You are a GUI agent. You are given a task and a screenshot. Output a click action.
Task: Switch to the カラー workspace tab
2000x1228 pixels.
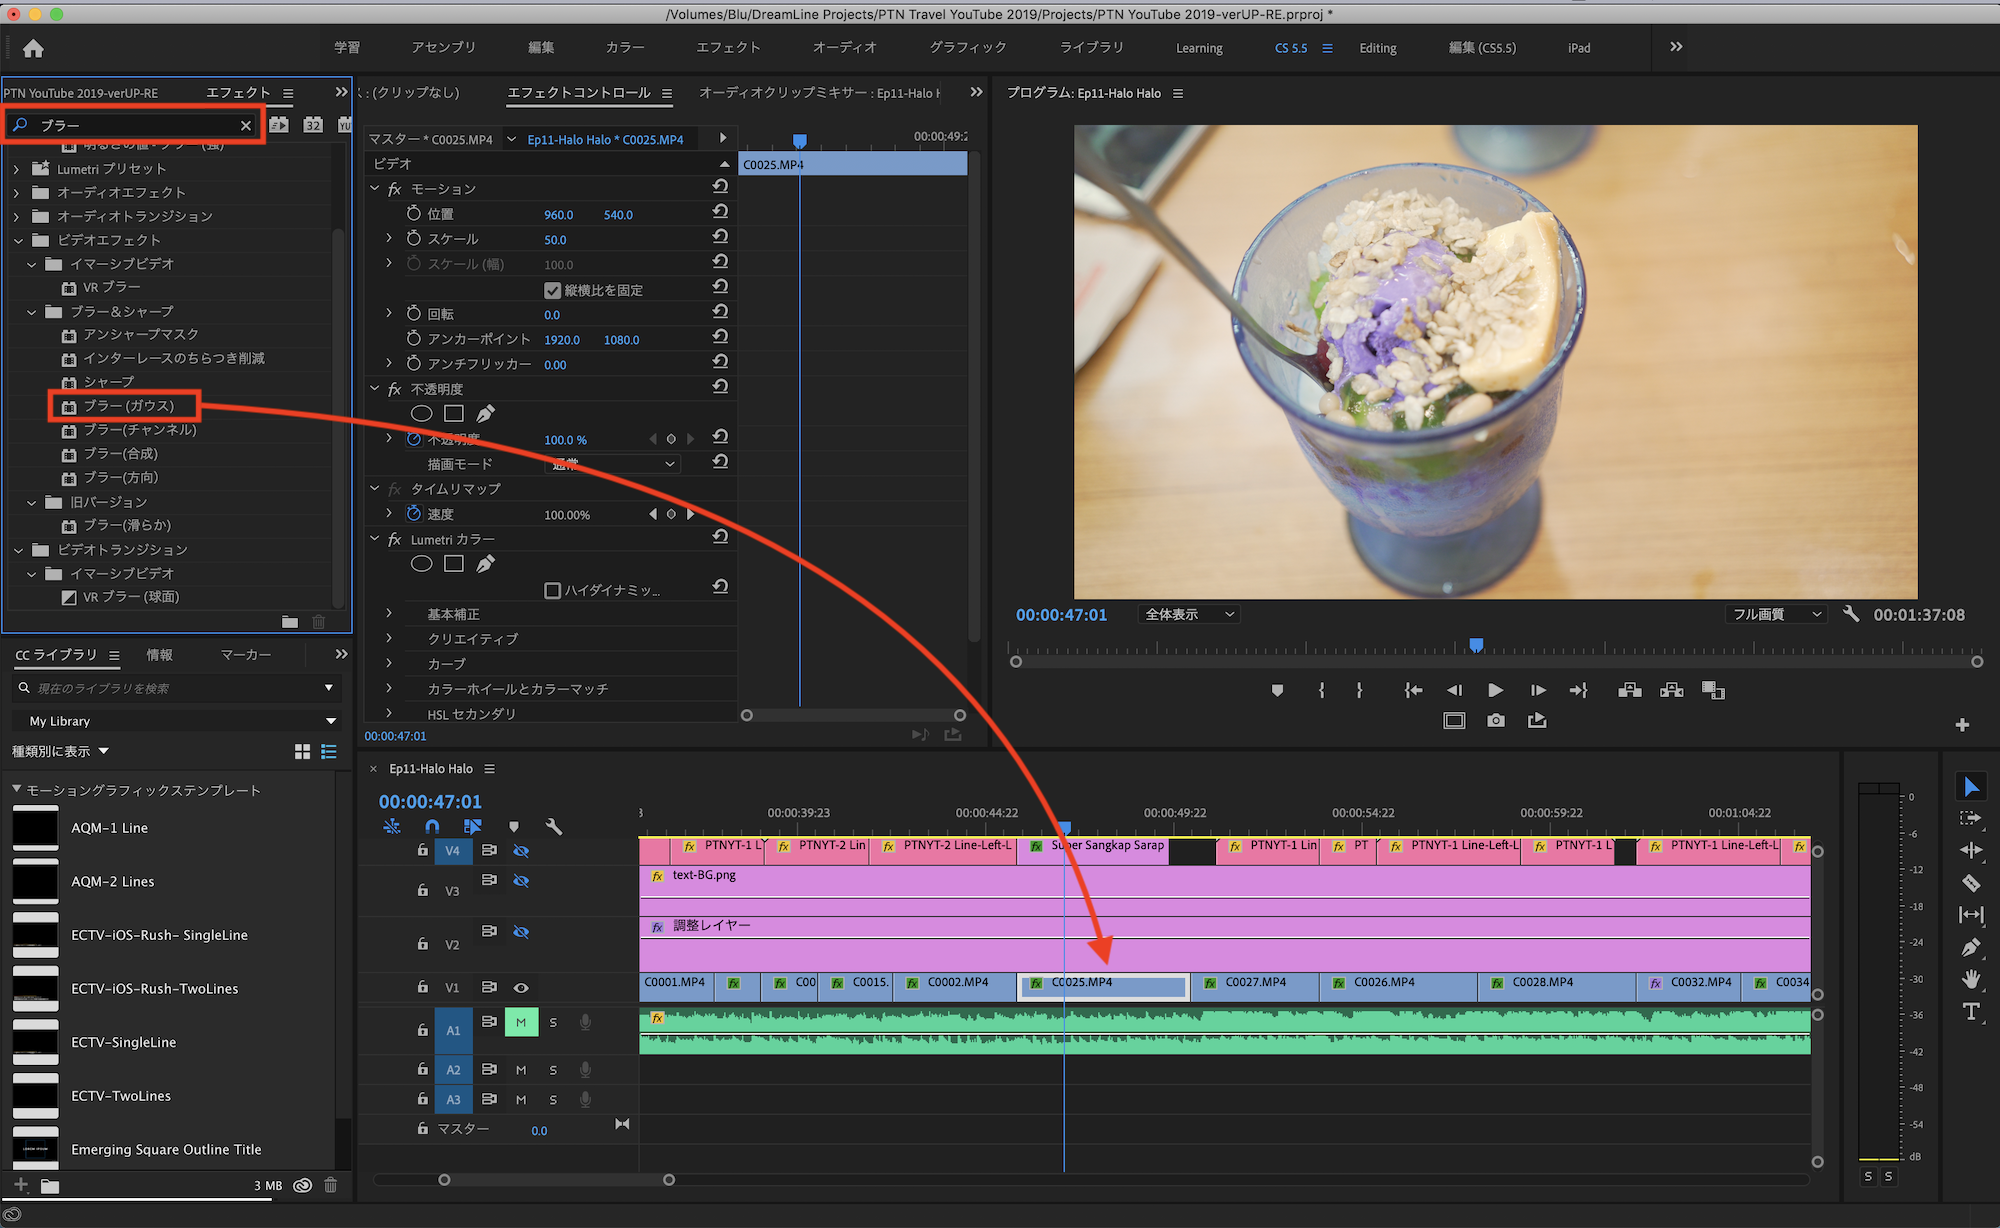click(624, 47)
